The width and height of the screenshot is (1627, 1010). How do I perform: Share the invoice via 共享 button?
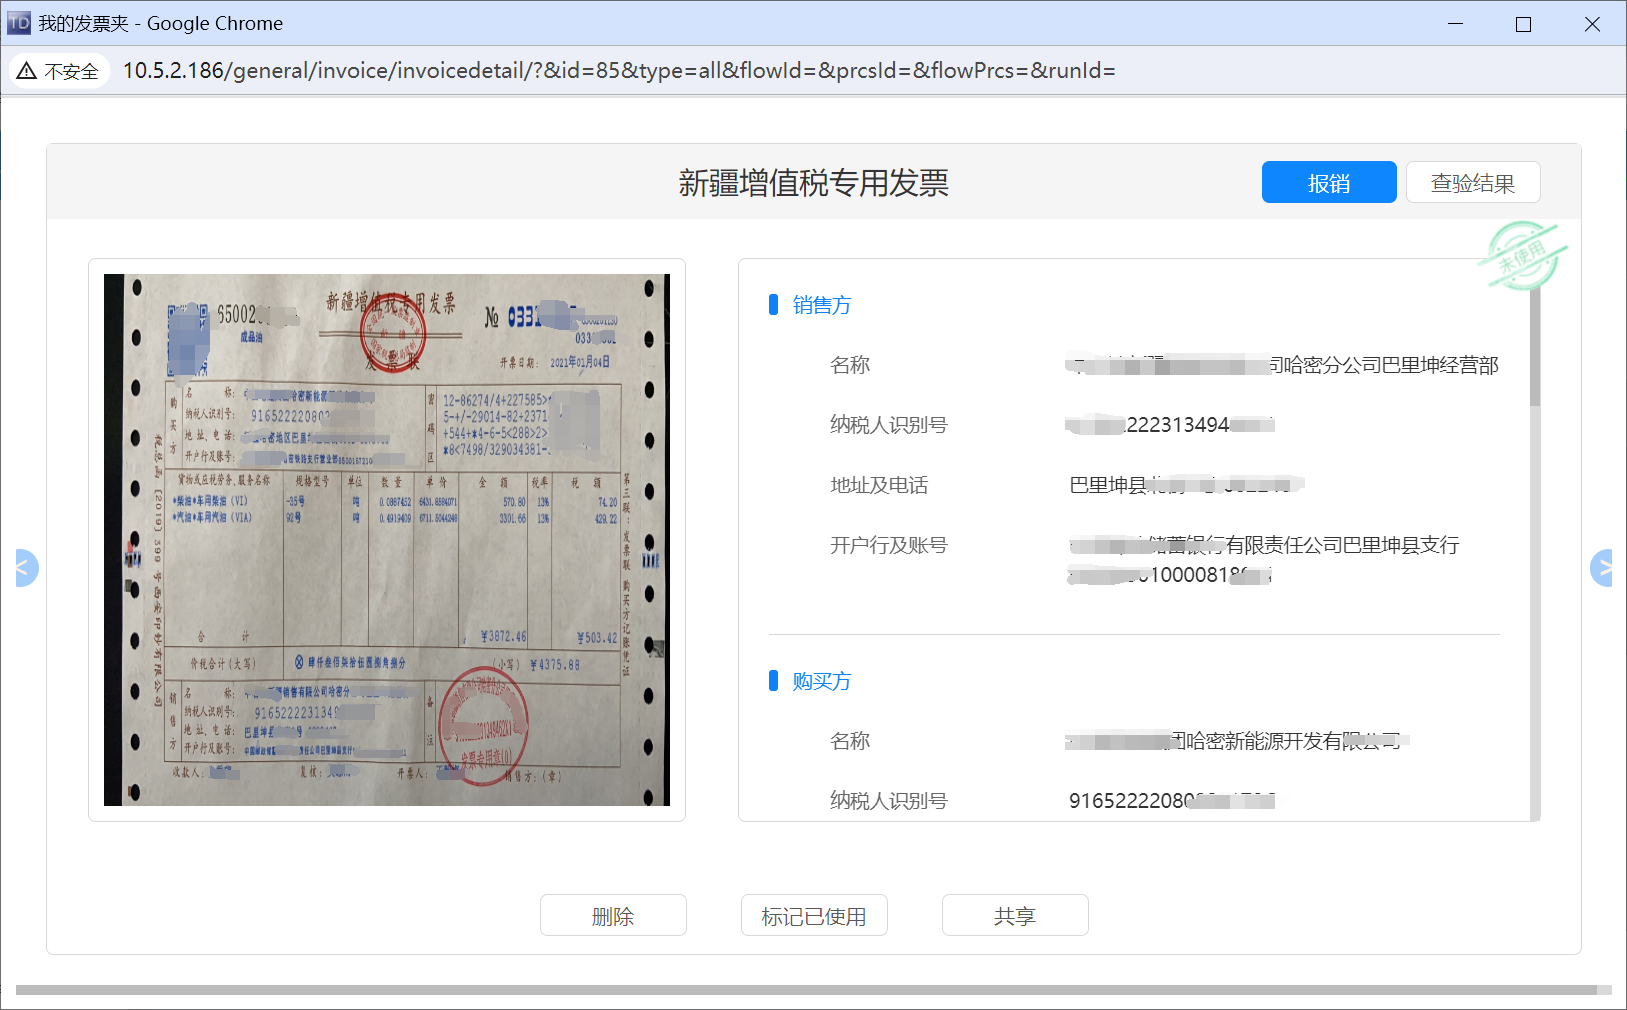tap(1014, 916)
